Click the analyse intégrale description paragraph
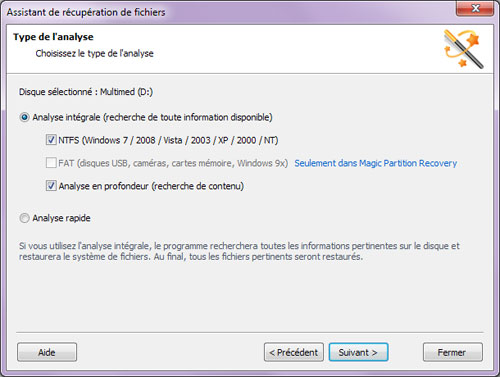 pos(239,251)
